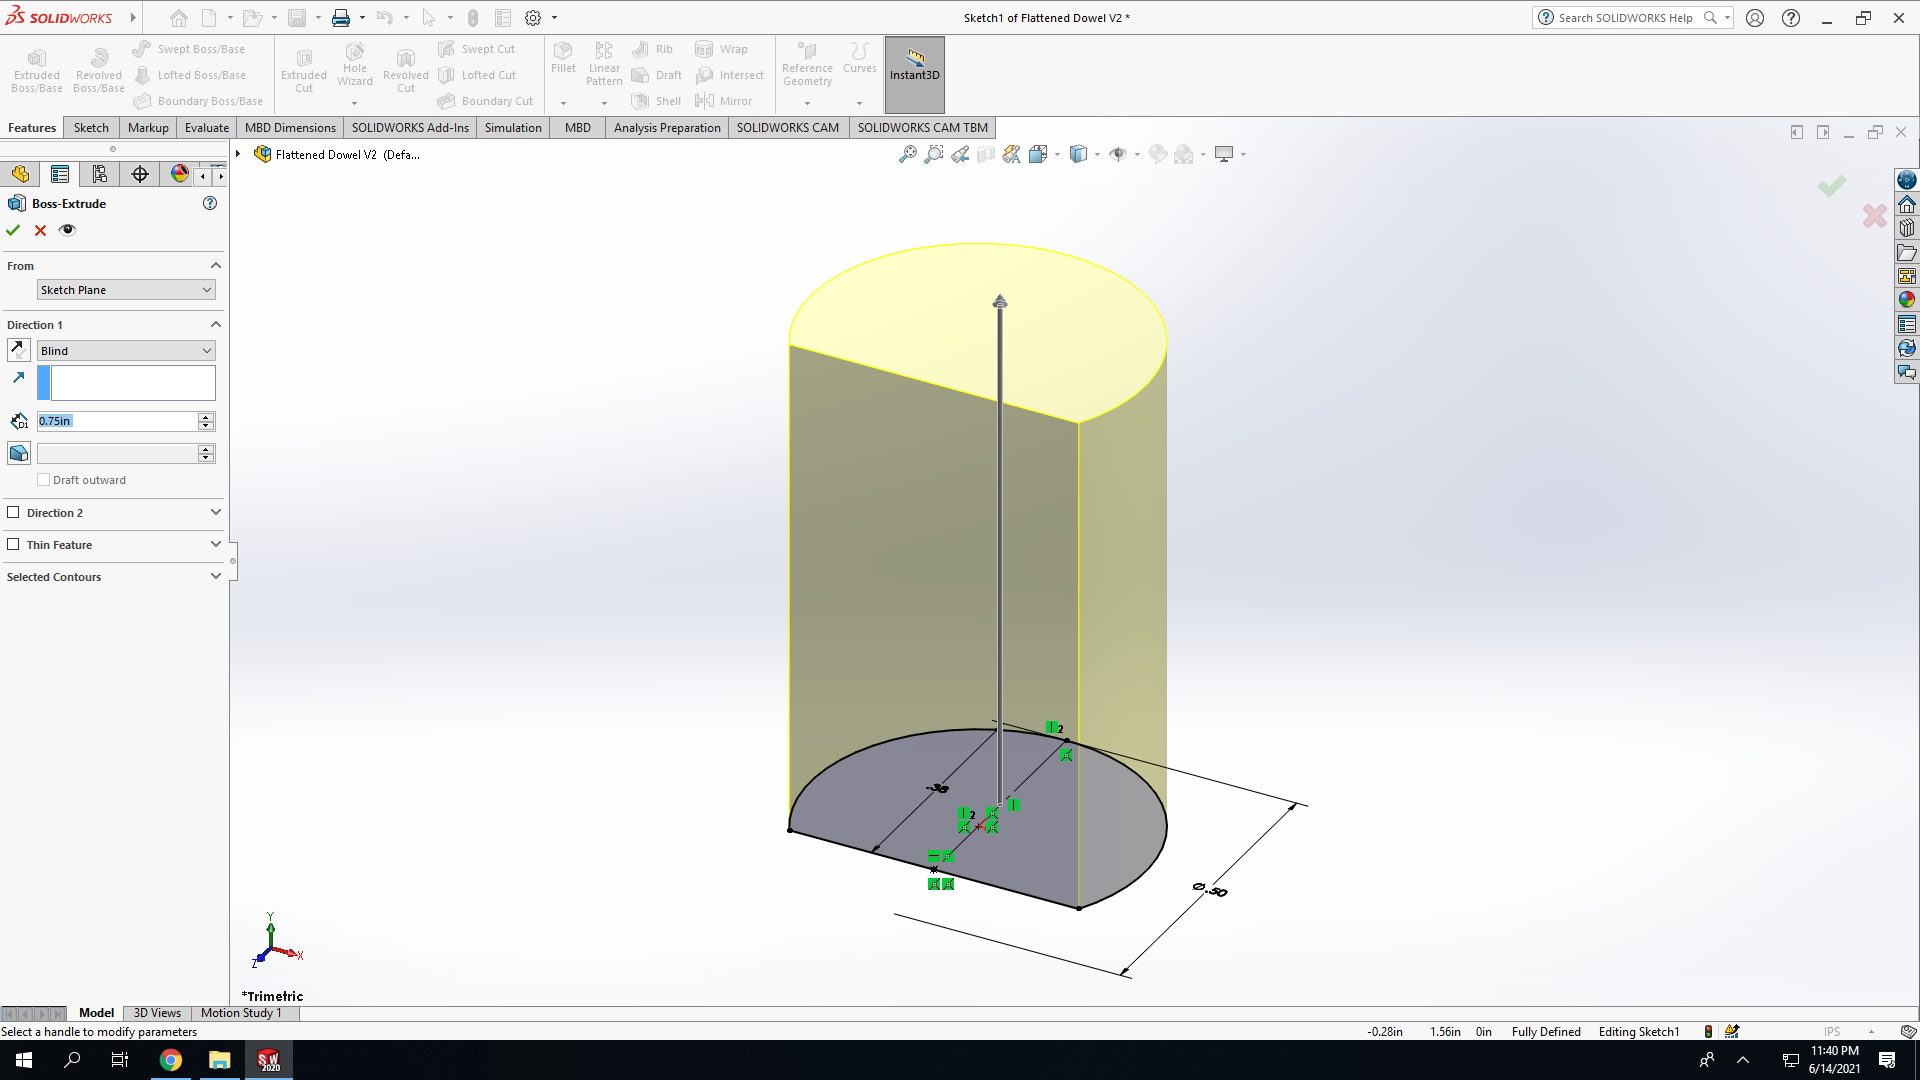Cancel the Boss-Extrude with red X
The height and width of the screenshot is (1080, 1920).
coord(40,230)
